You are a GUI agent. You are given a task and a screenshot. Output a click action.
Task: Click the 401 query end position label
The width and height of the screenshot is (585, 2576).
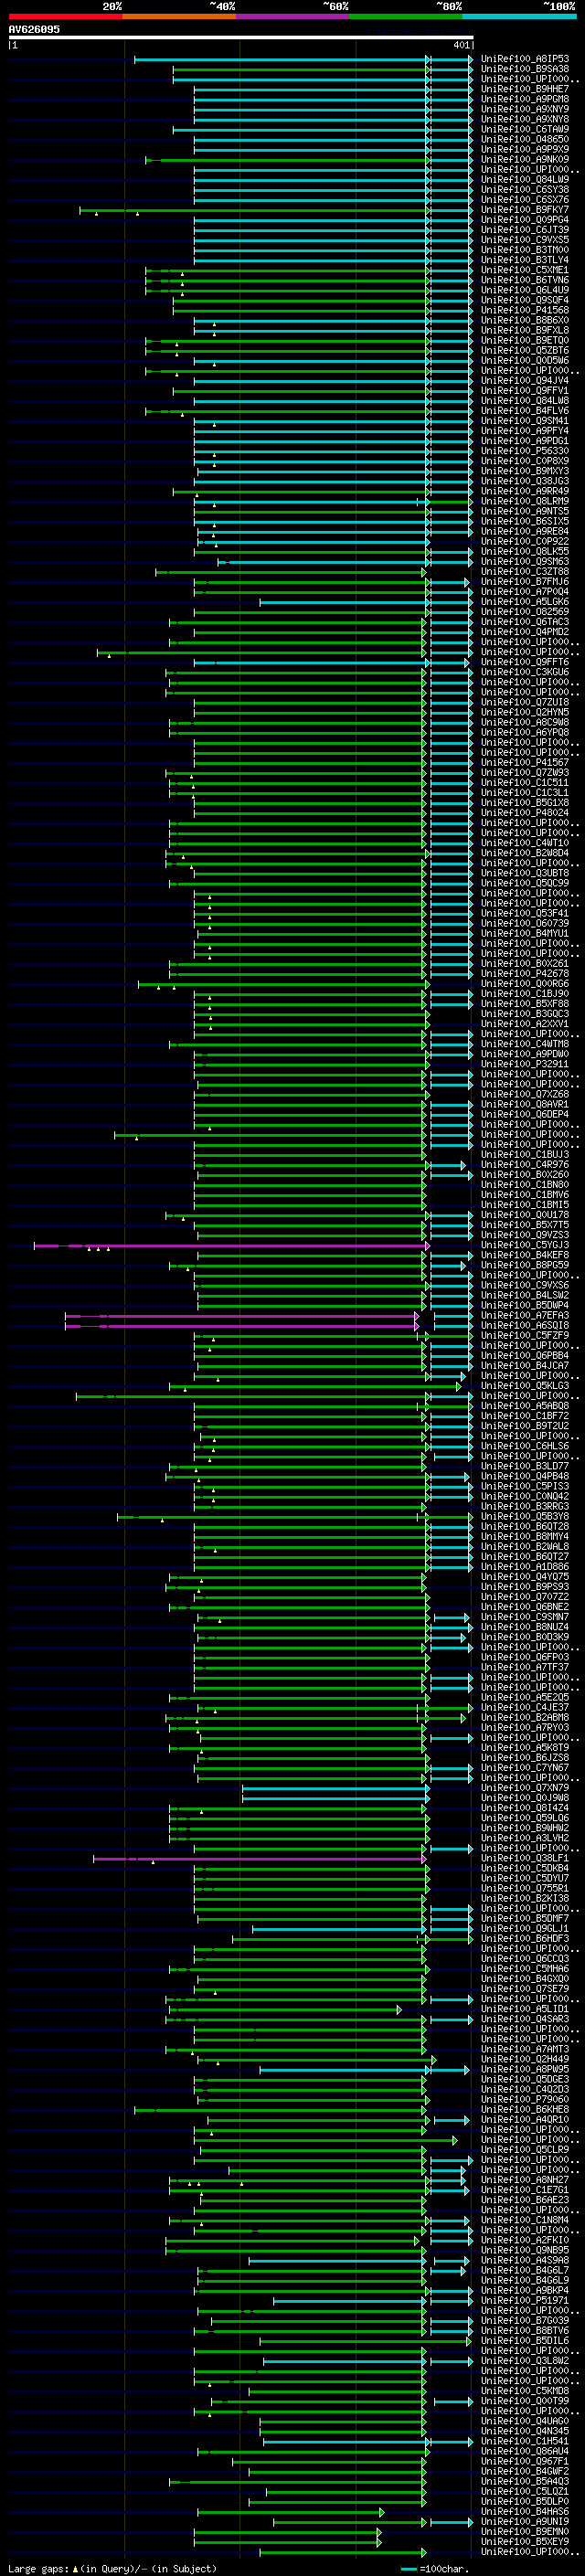[461, 45]
